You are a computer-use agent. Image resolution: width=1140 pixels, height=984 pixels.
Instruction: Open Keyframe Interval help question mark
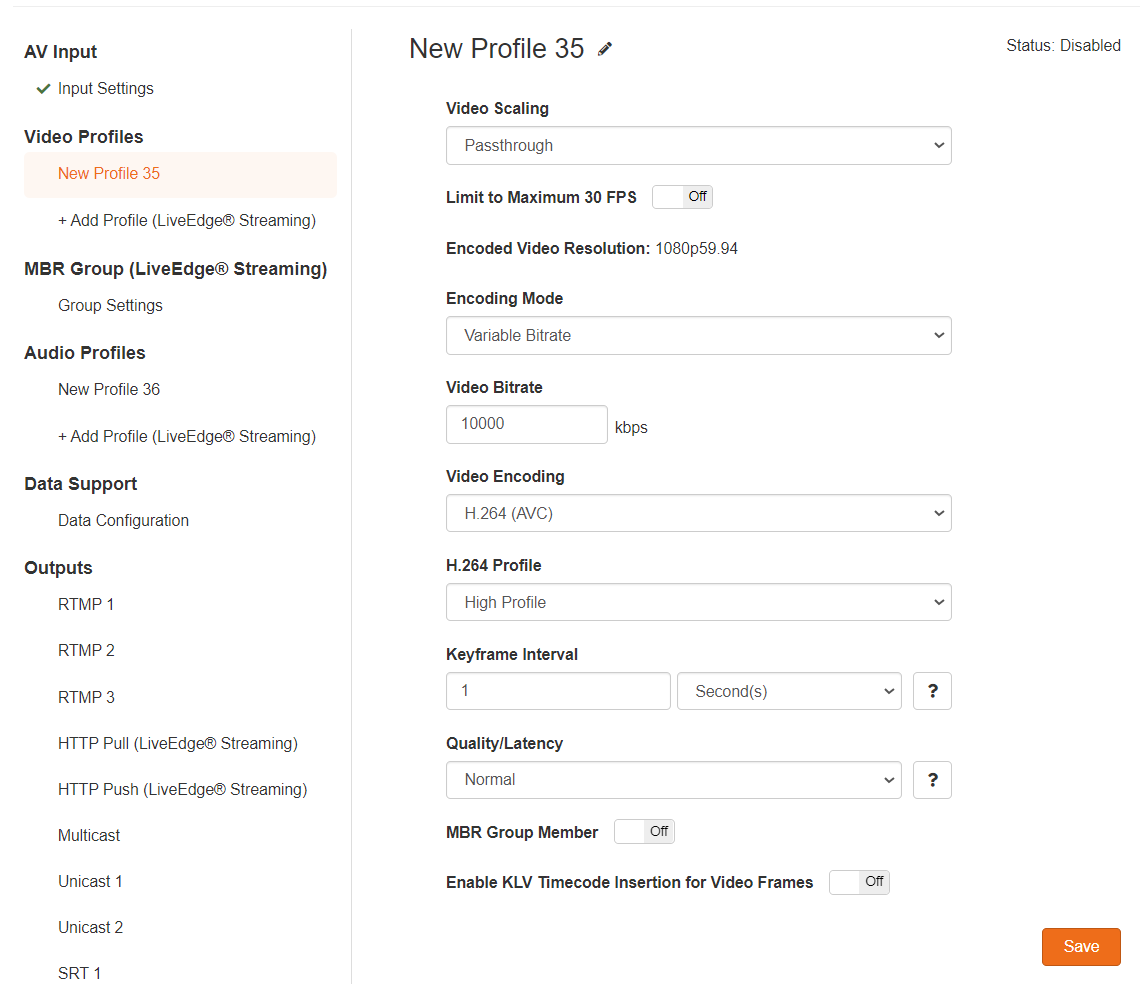pos(933,691)
